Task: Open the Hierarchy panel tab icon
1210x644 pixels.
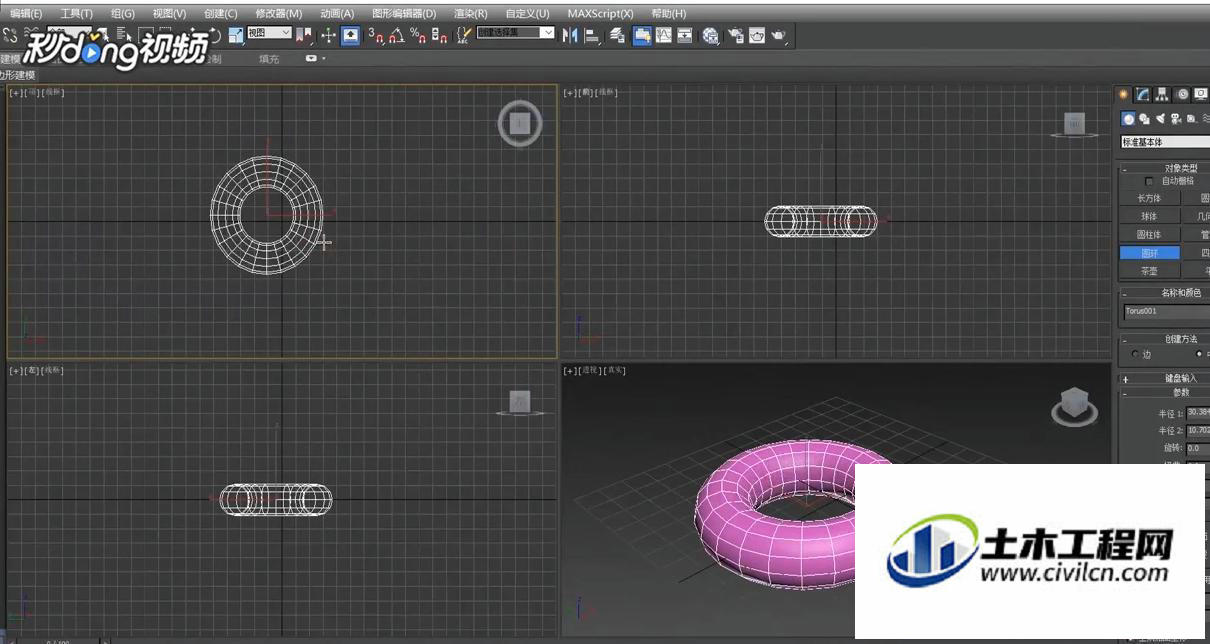Action: [1162, 94]
